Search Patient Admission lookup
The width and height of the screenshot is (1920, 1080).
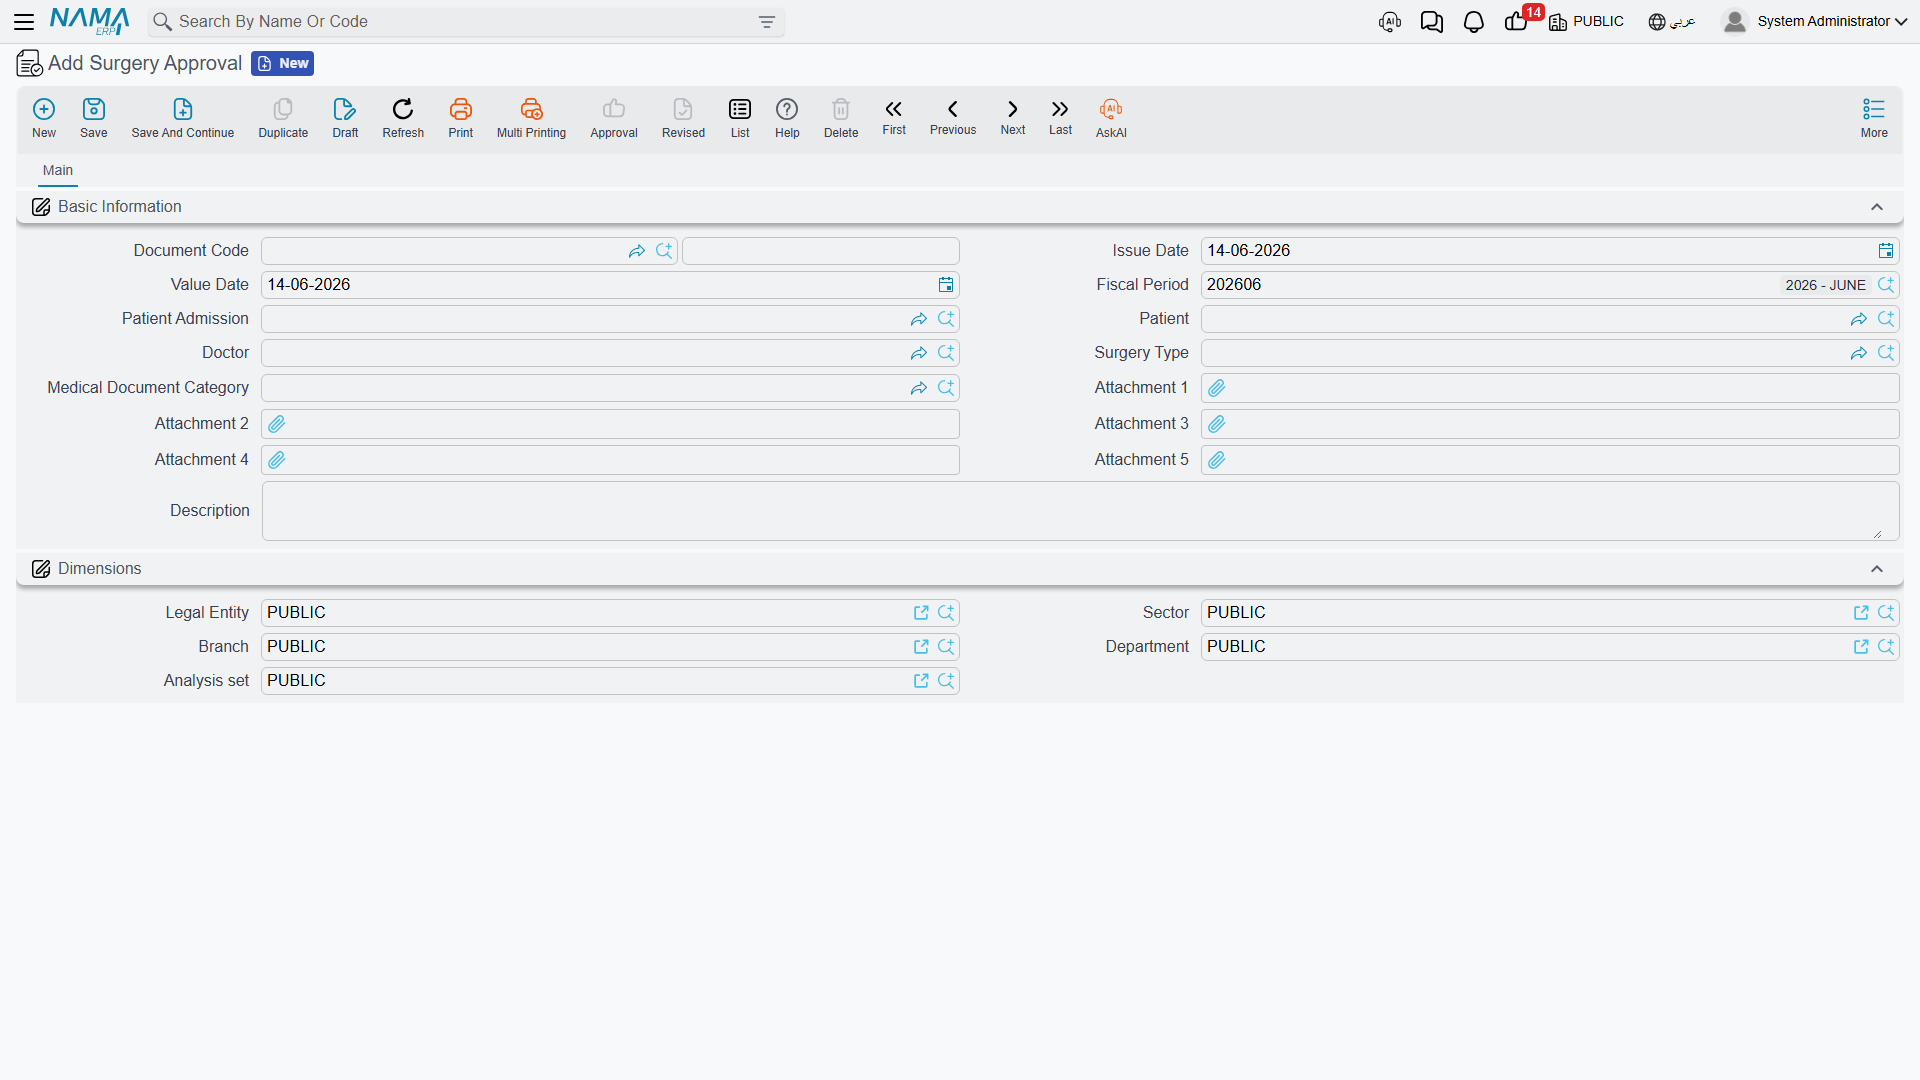[x=946, y=319]
